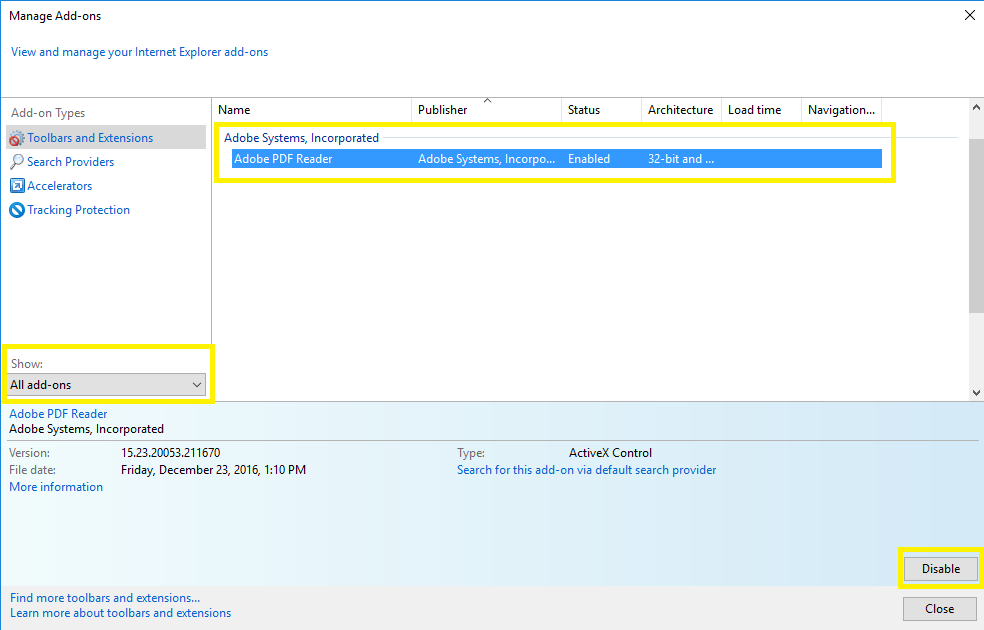Click the Accelerators arrow icon

click(x=17, y=186)
